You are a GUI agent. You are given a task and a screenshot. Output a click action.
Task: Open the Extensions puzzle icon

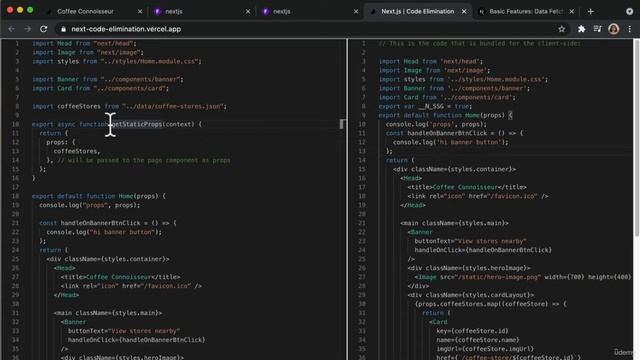pos(581,29)
